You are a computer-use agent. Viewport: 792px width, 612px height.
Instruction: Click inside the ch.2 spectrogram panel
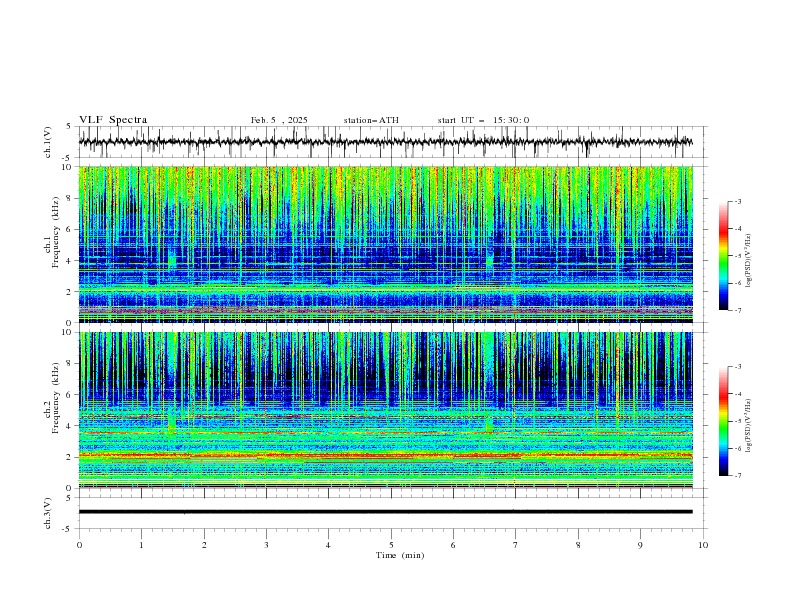click(x=385, y=410)
